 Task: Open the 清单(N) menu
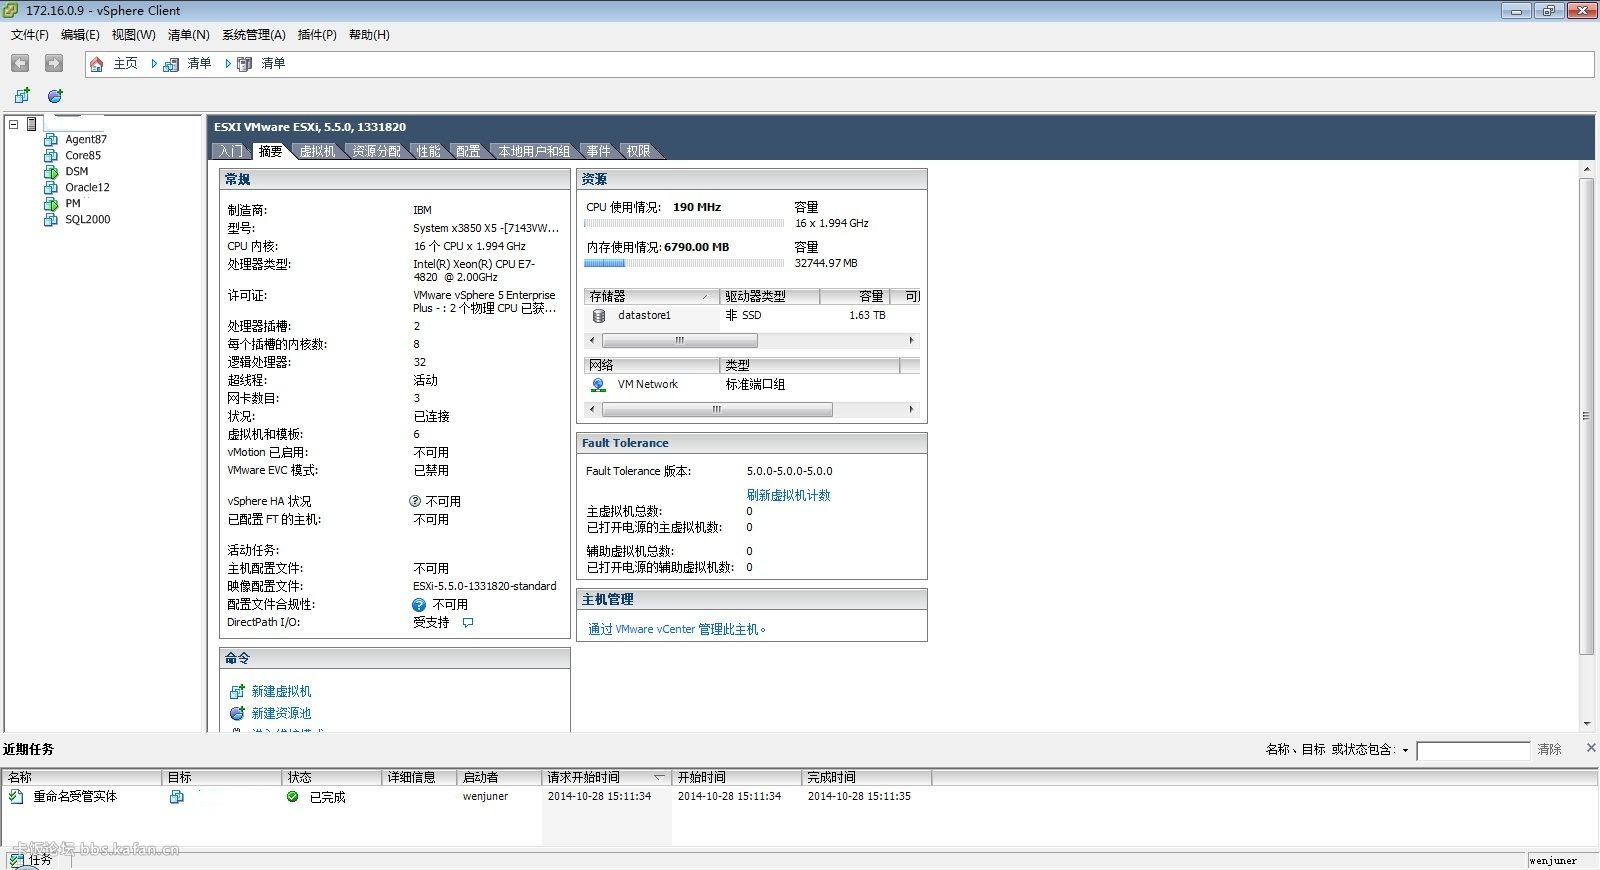pyautogui.click(x=189, y=35)
